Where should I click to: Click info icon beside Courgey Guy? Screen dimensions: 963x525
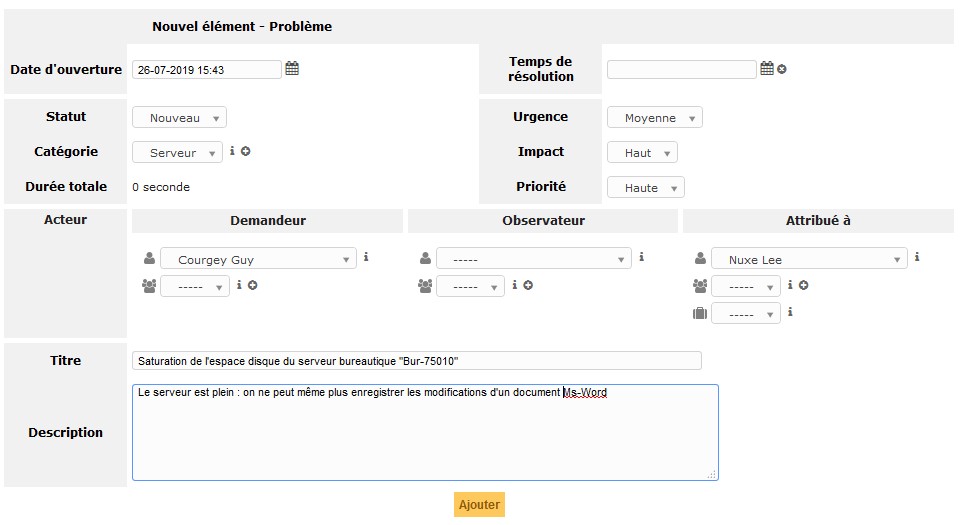tap(366, 257)
